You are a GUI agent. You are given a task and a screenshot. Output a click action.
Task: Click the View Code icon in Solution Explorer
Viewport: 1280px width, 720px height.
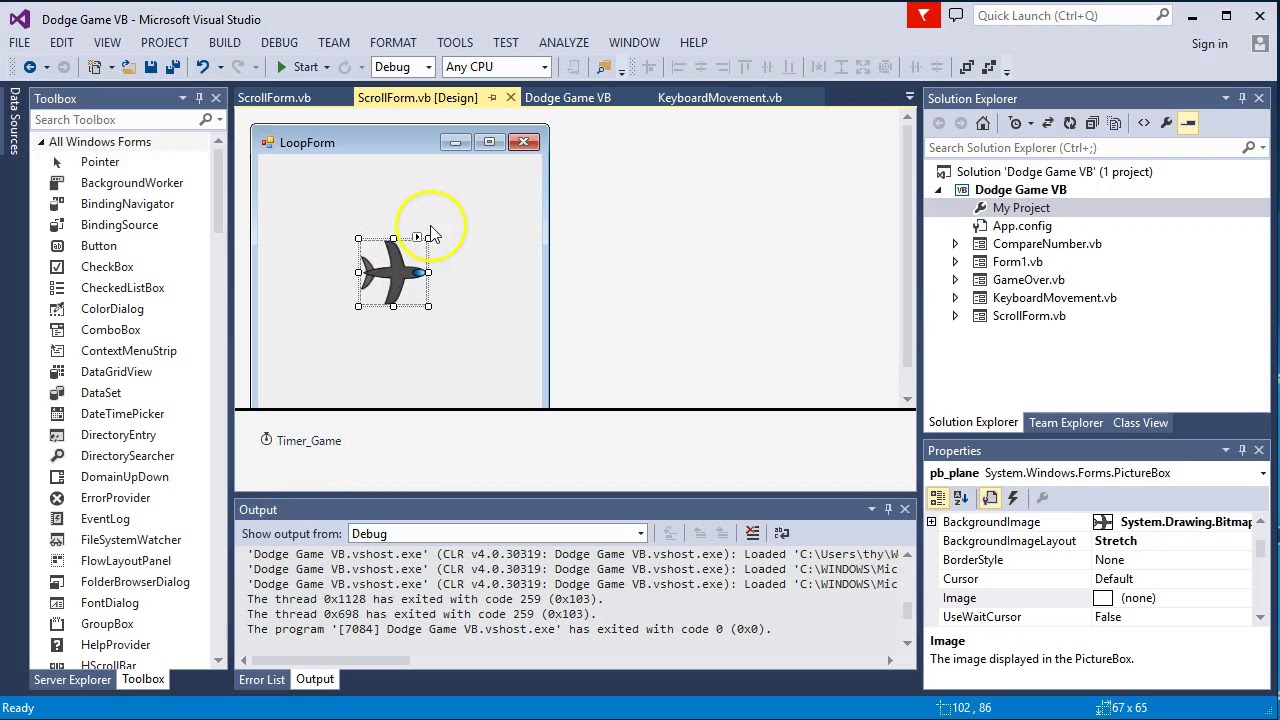1144,123
